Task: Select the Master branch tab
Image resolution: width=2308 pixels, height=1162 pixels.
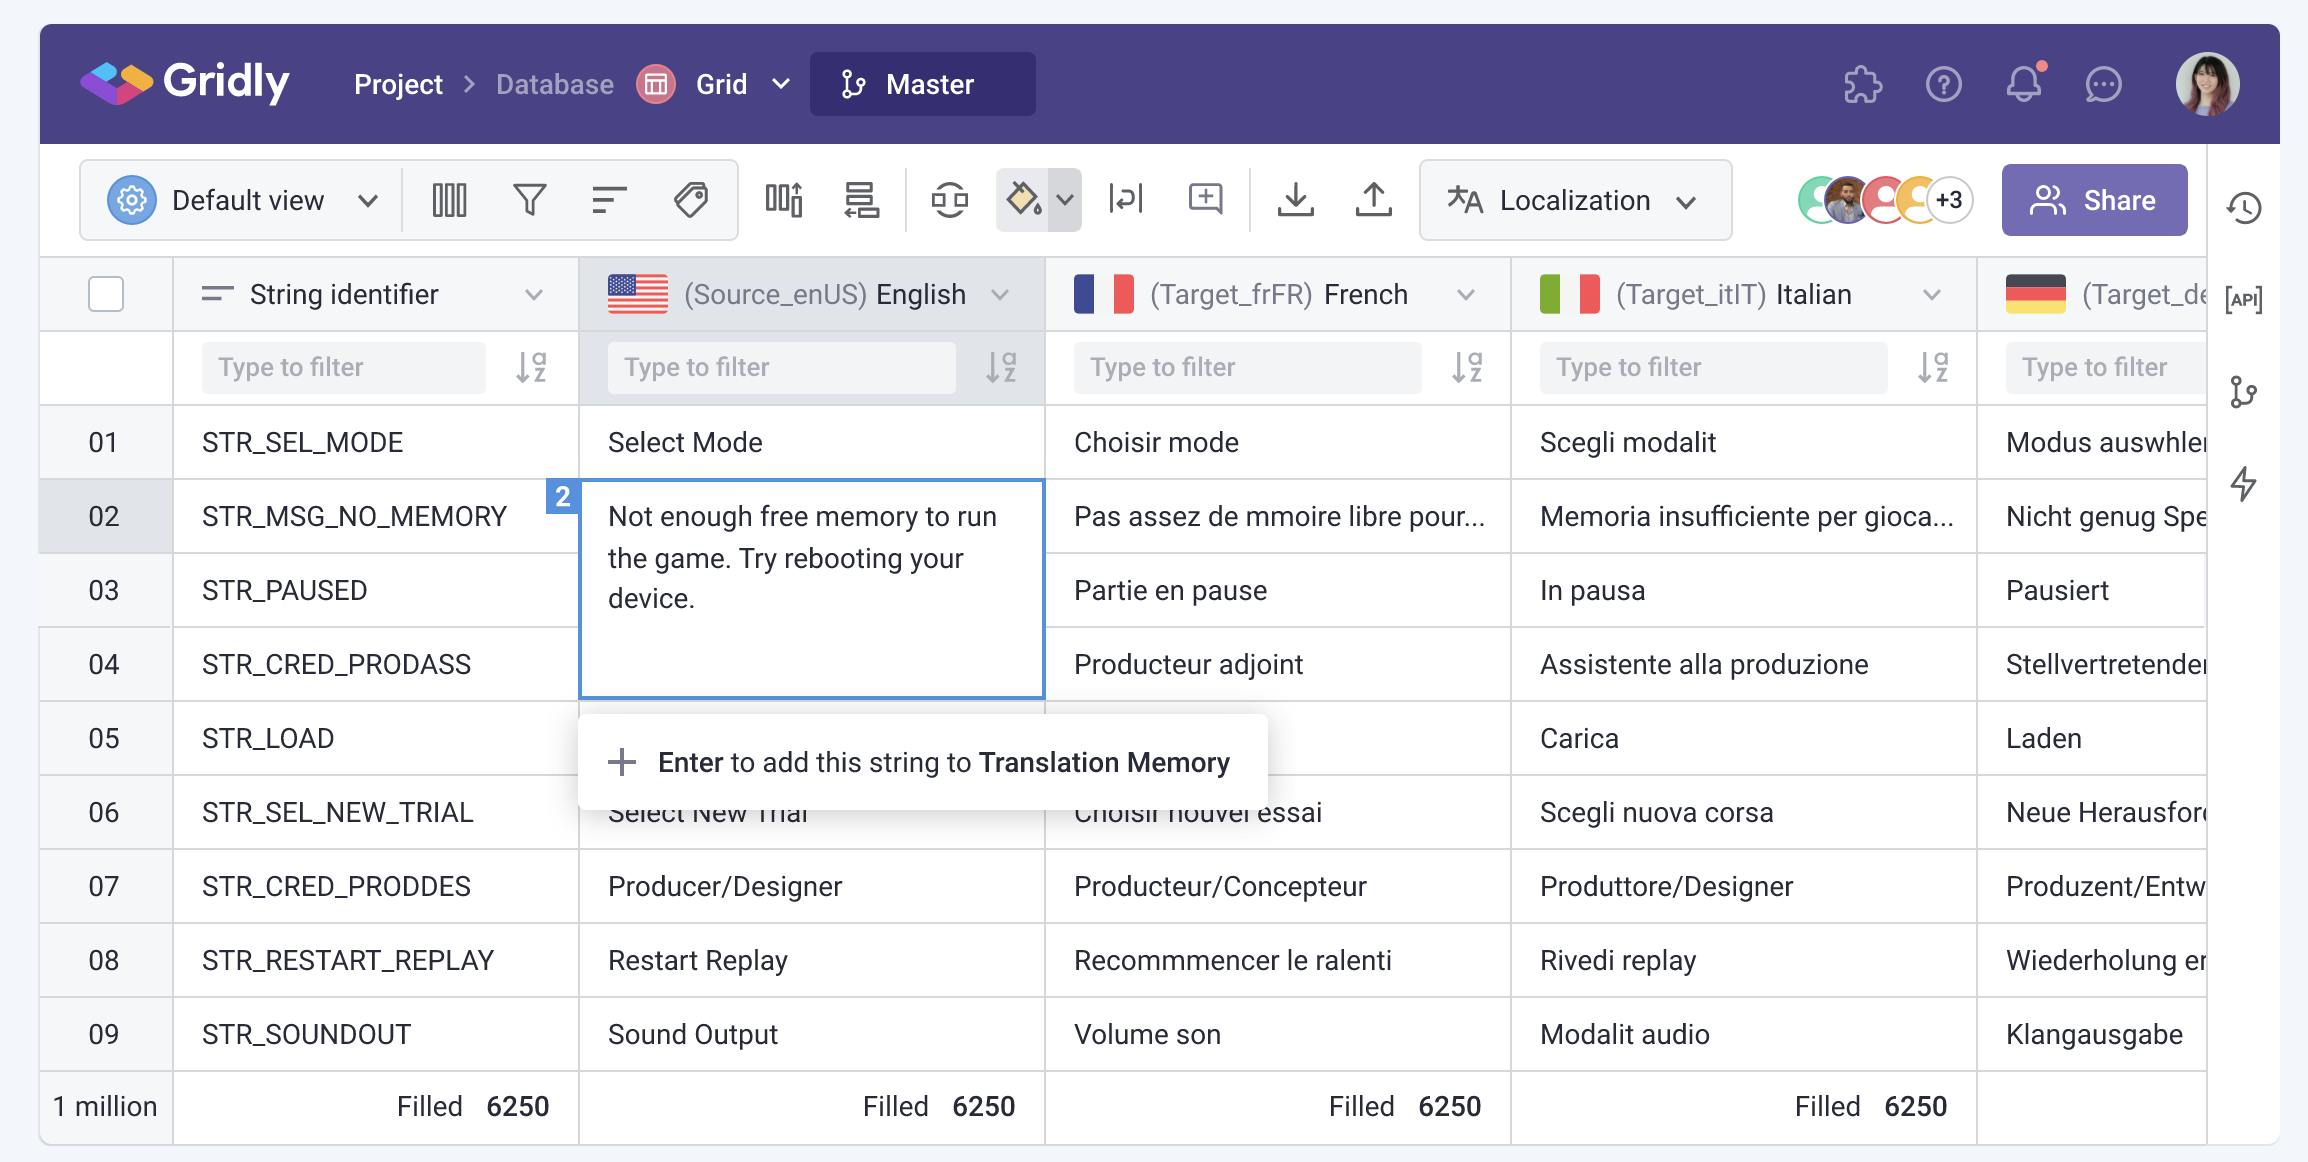Action: (922, 84)
